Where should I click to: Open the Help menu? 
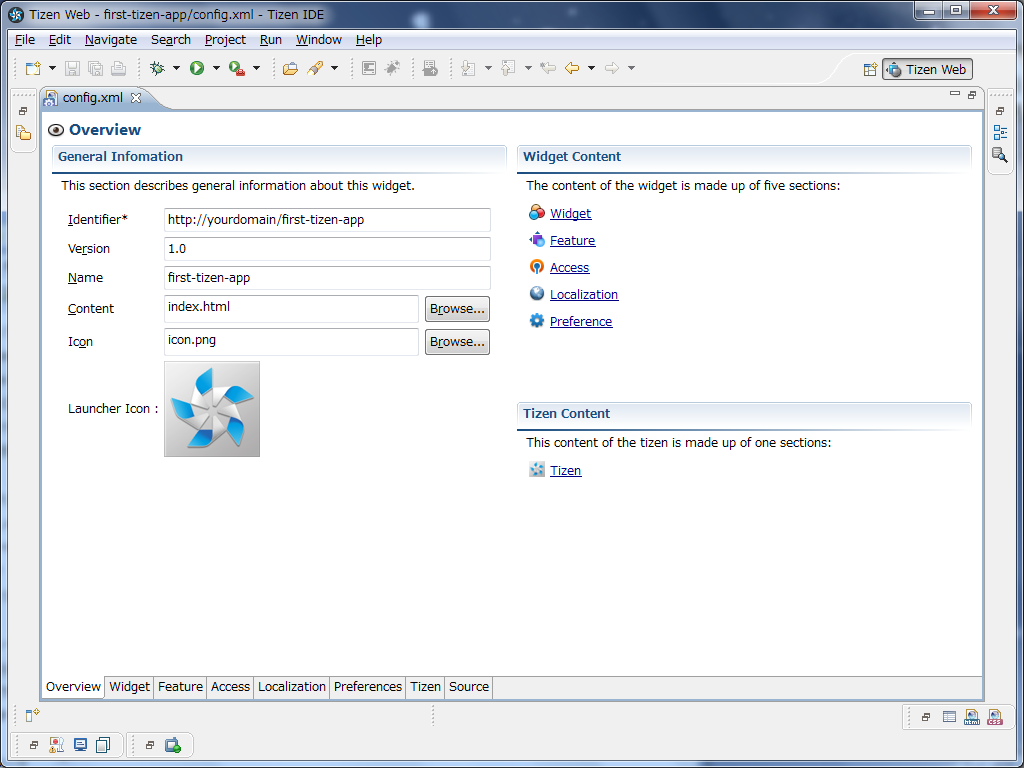tap(369, 40)
